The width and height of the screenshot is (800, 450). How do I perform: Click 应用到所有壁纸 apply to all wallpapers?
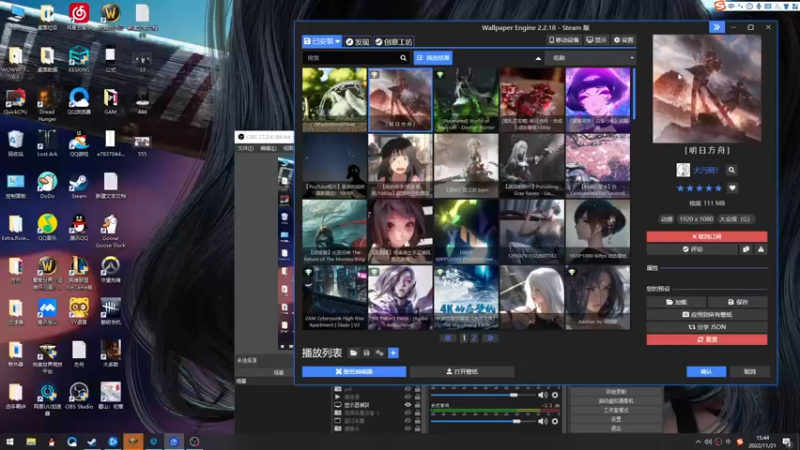click(707, 314)
